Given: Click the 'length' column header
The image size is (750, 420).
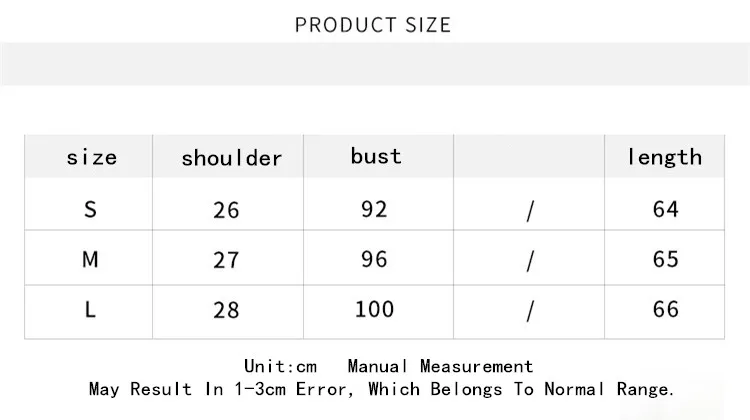Looking at the screenshot, I should tap(664, 157).
